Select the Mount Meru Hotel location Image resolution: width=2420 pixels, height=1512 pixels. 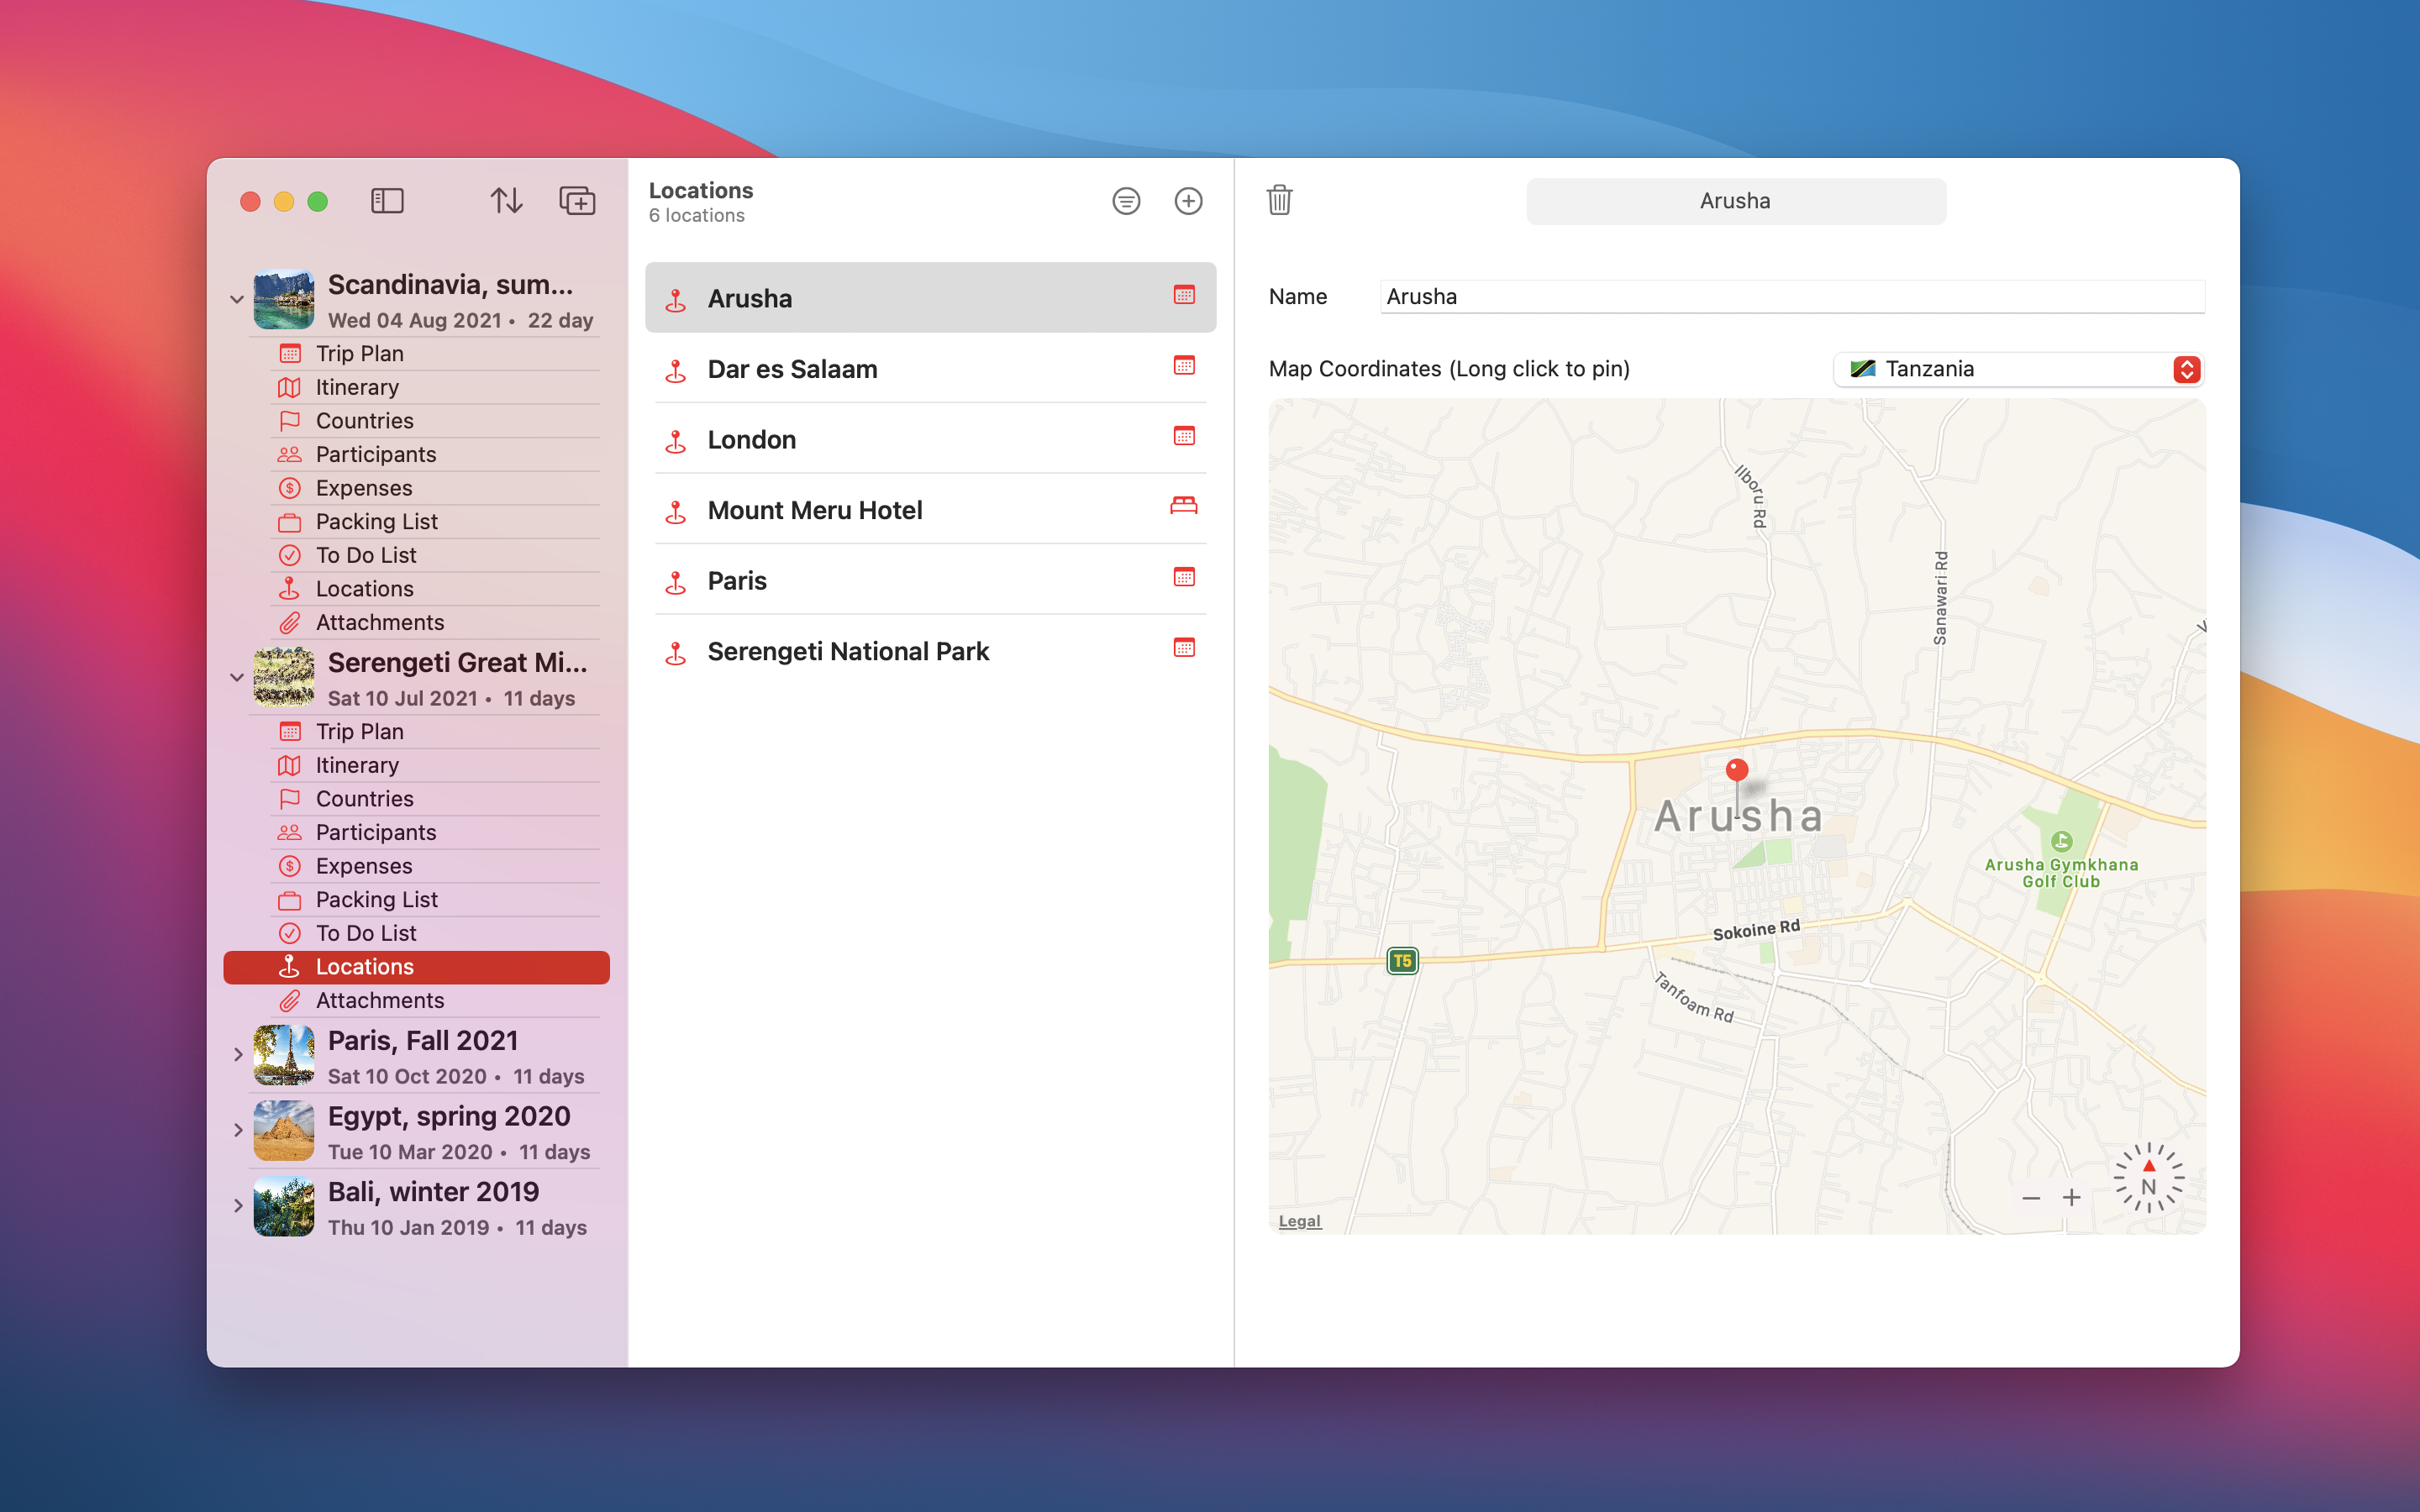tap(930, 510)
